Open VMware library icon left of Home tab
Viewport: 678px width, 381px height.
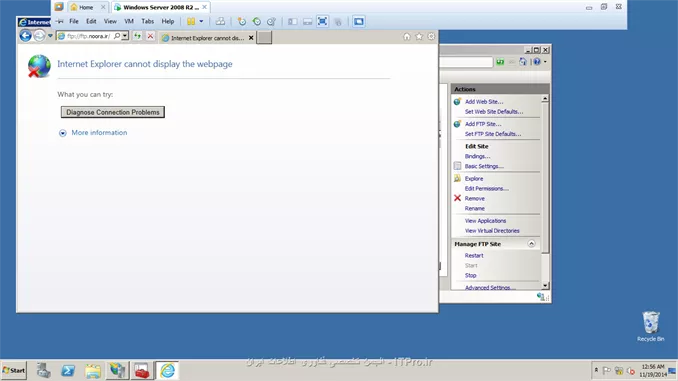point(59,7)
